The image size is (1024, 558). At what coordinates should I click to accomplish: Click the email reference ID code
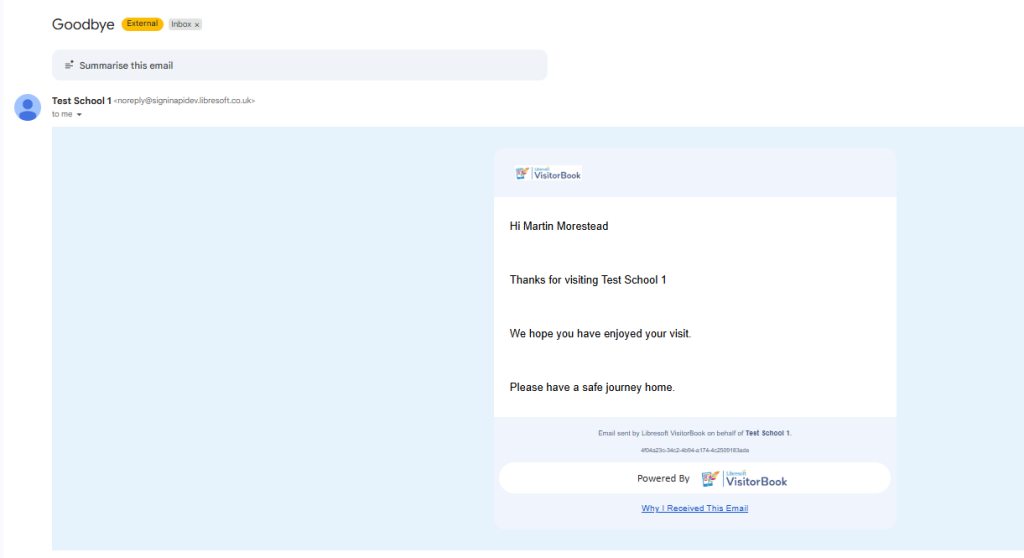[x=694, y=451]
